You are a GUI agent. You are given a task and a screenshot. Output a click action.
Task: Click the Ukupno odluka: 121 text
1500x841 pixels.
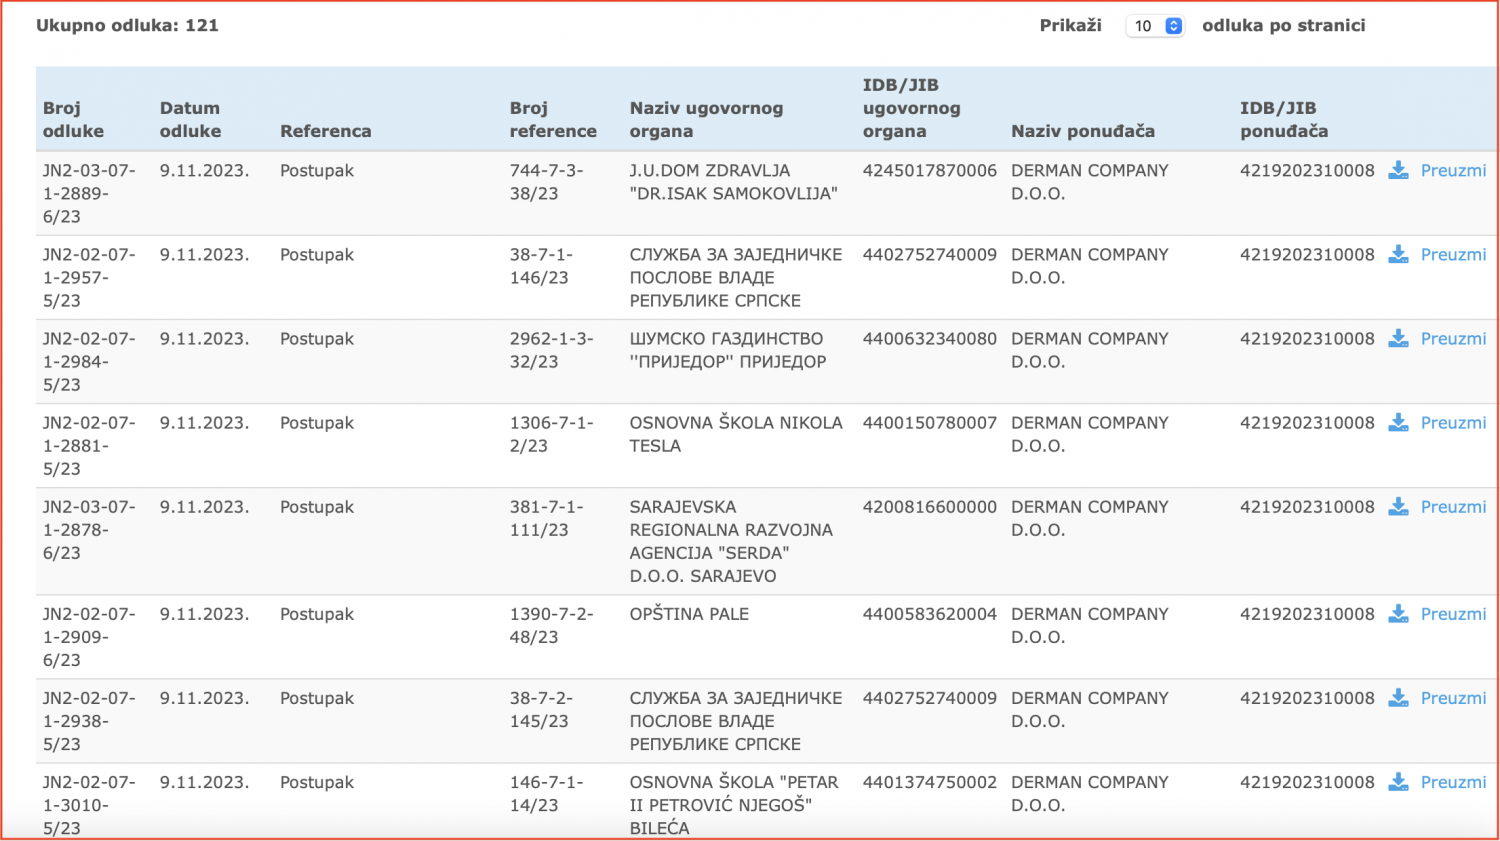(x=127, y=26)
